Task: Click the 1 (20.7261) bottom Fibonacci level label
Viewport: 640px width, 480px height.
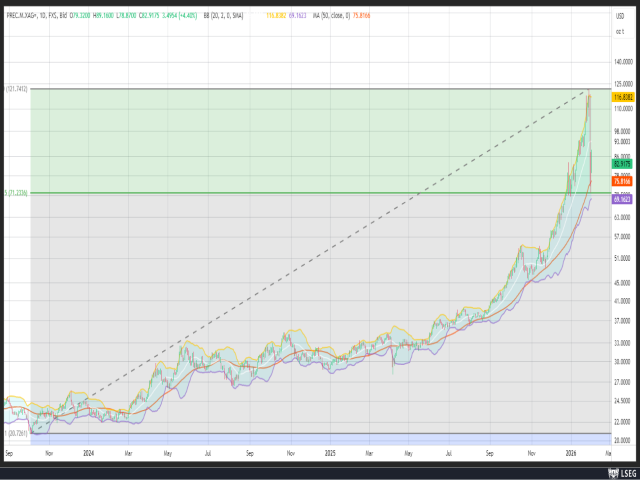Action: (x=15, y=434)
